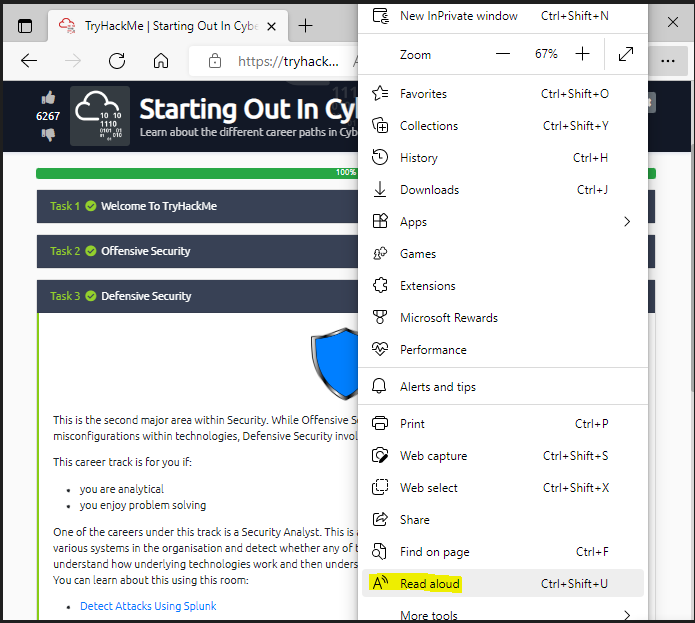Image resolution: width=695 pixels, height=623 pixels.
Task: Click the Collections icon
Action: [x=380, y=125]
